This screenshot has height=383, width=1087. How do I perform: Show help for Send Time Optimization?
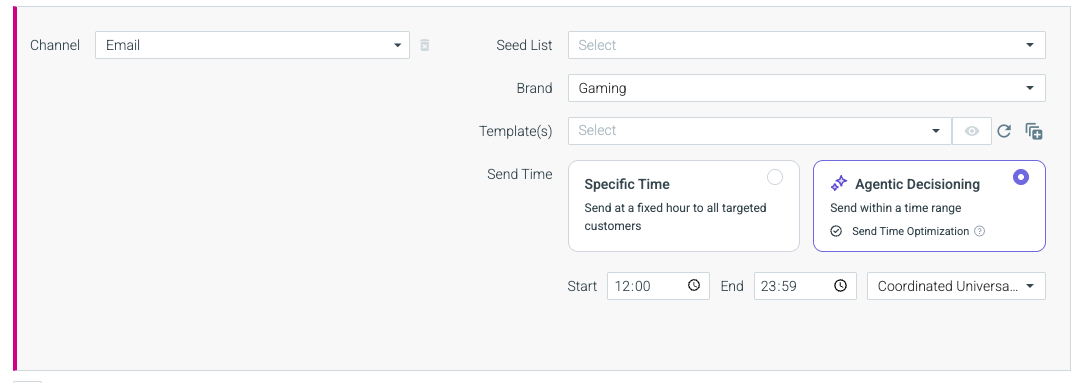979,231
